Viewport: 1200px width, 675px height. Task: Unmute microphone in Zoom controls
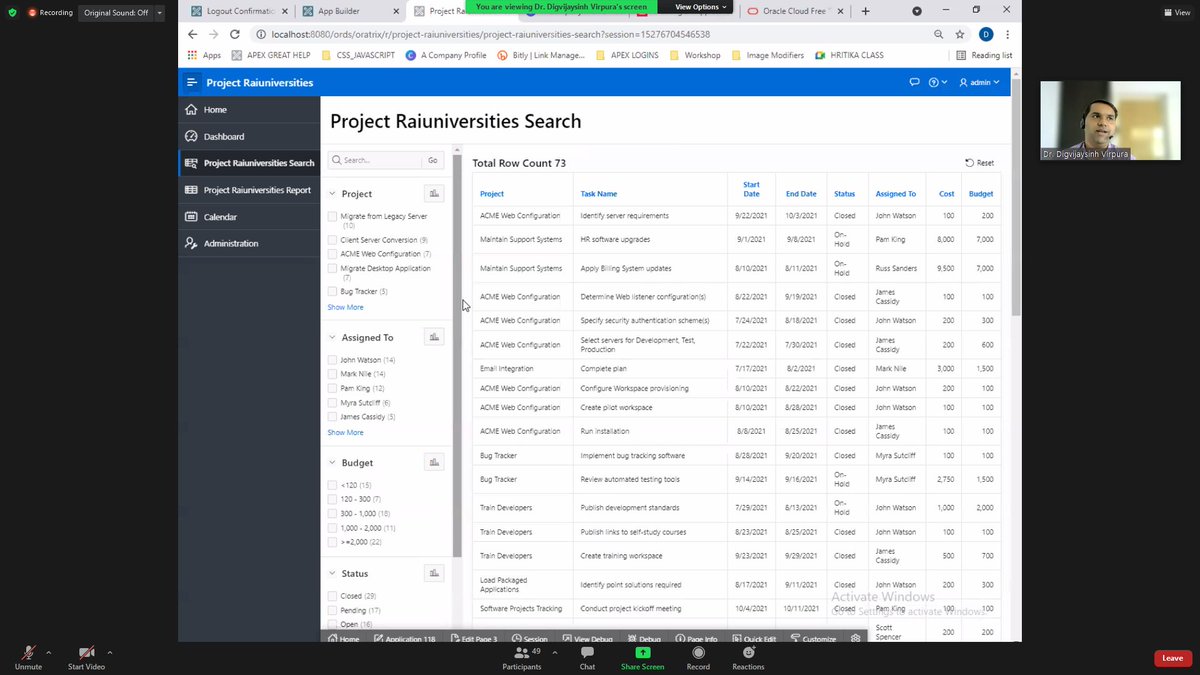[28, 657]
